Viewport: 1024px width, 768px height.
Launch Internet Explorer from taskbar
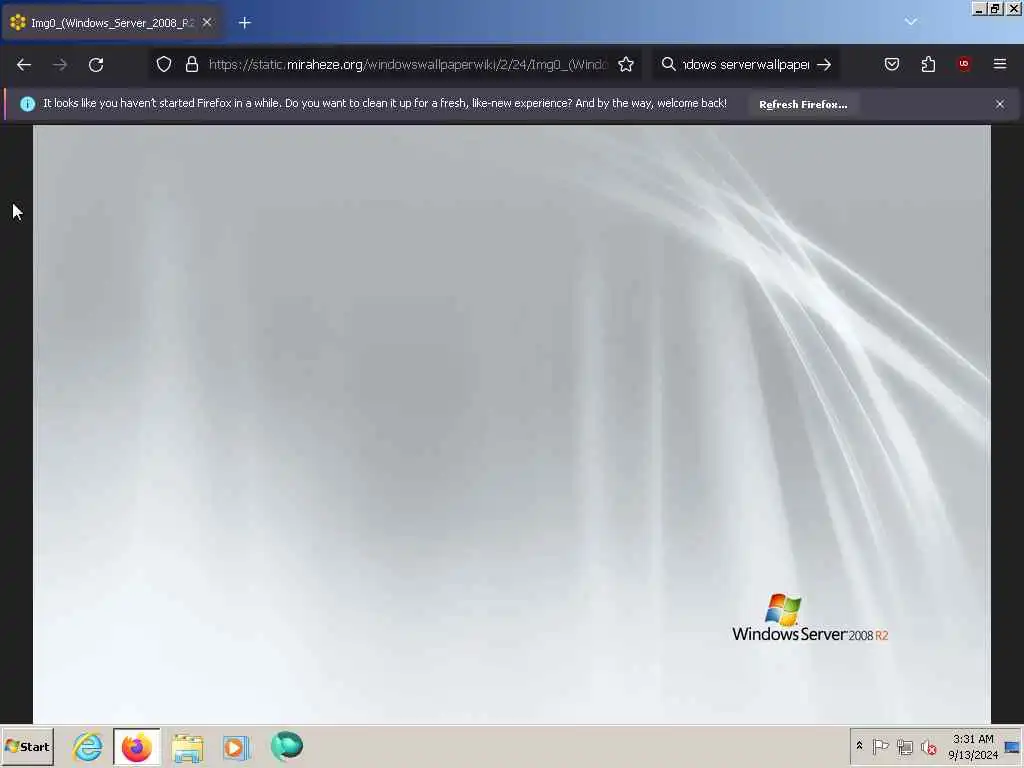88,746
